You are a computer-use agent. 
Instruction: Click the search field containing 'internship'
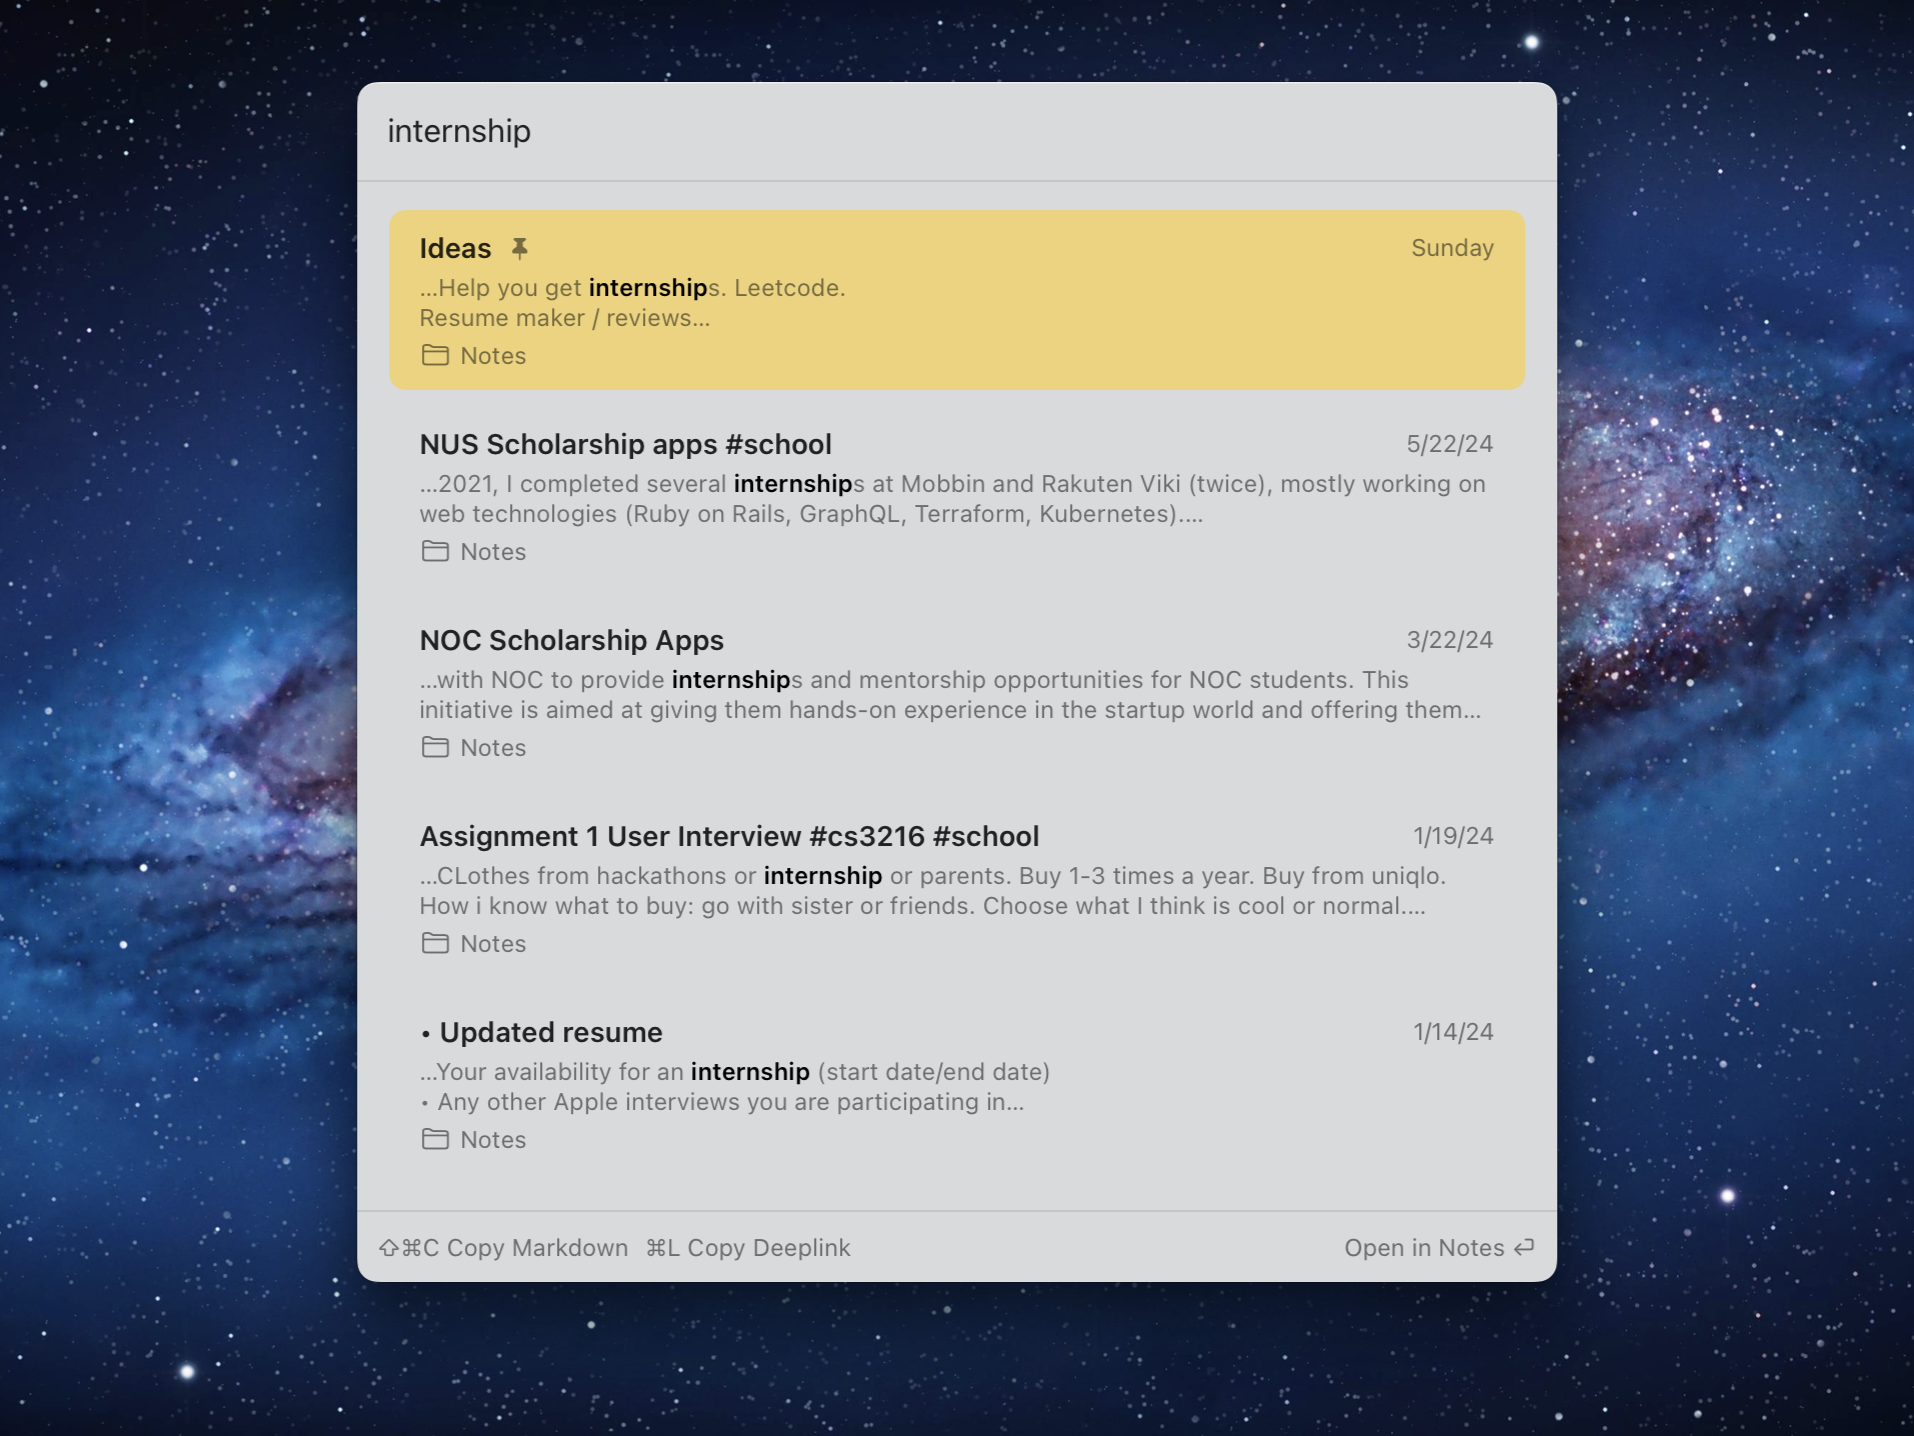[956, 131]
